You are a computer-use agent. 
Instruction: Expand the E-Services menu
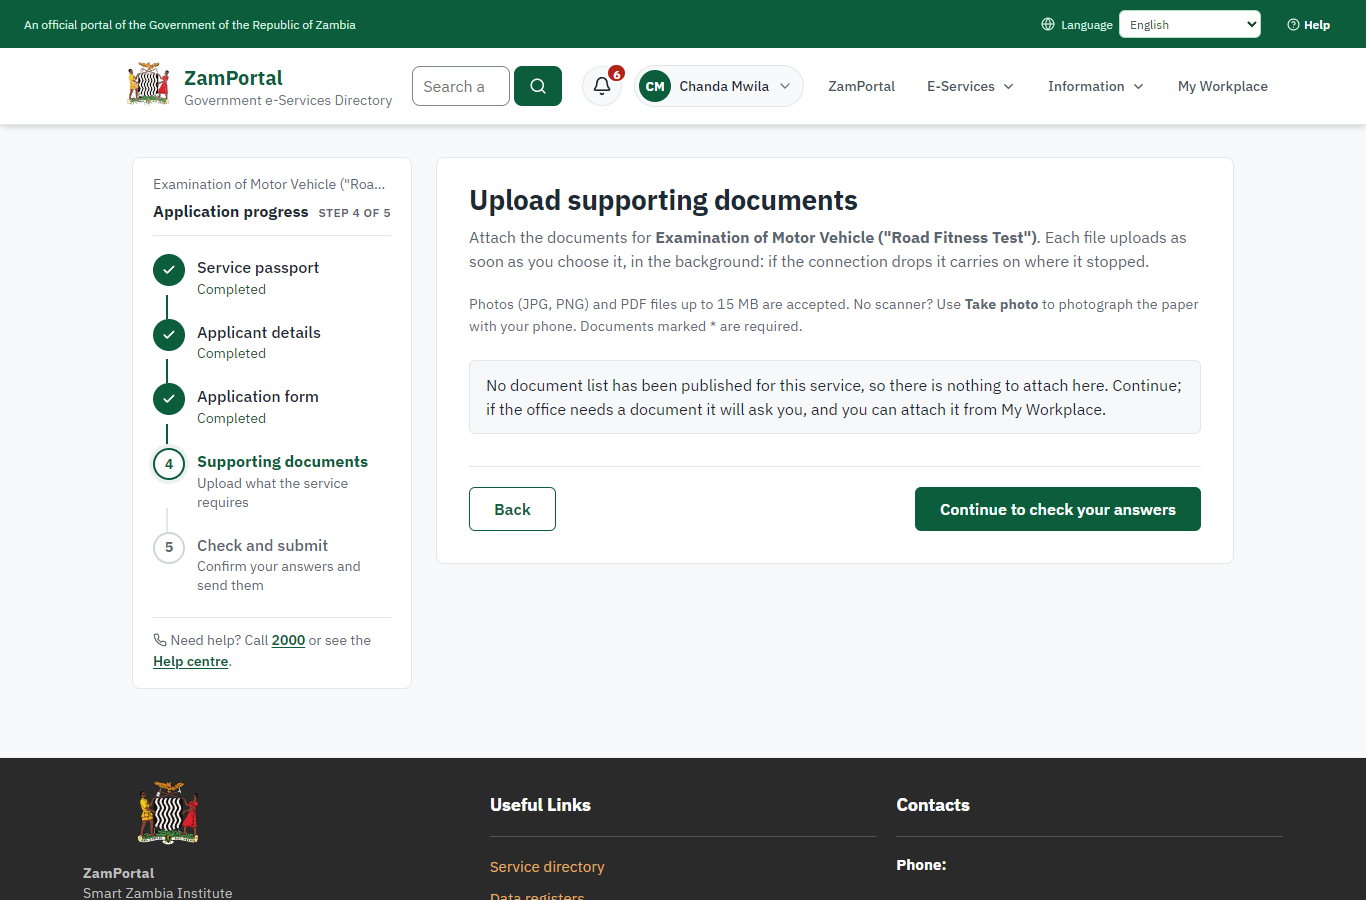(971, 86)
